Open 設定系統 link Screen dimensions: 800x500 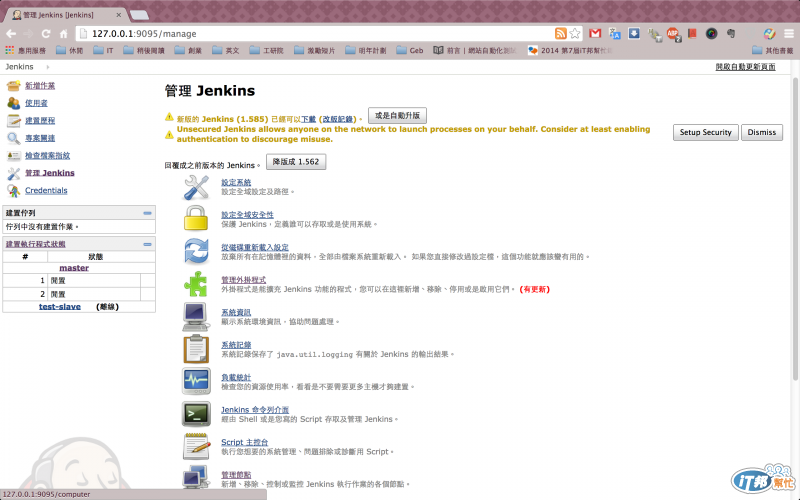pos(236,182)
